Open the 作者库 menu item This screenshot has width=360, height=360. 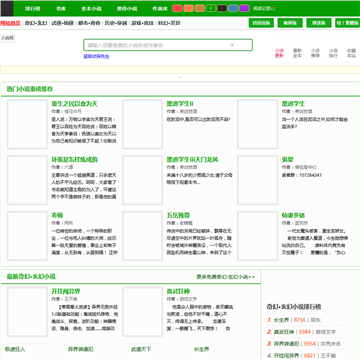[160, 9]
